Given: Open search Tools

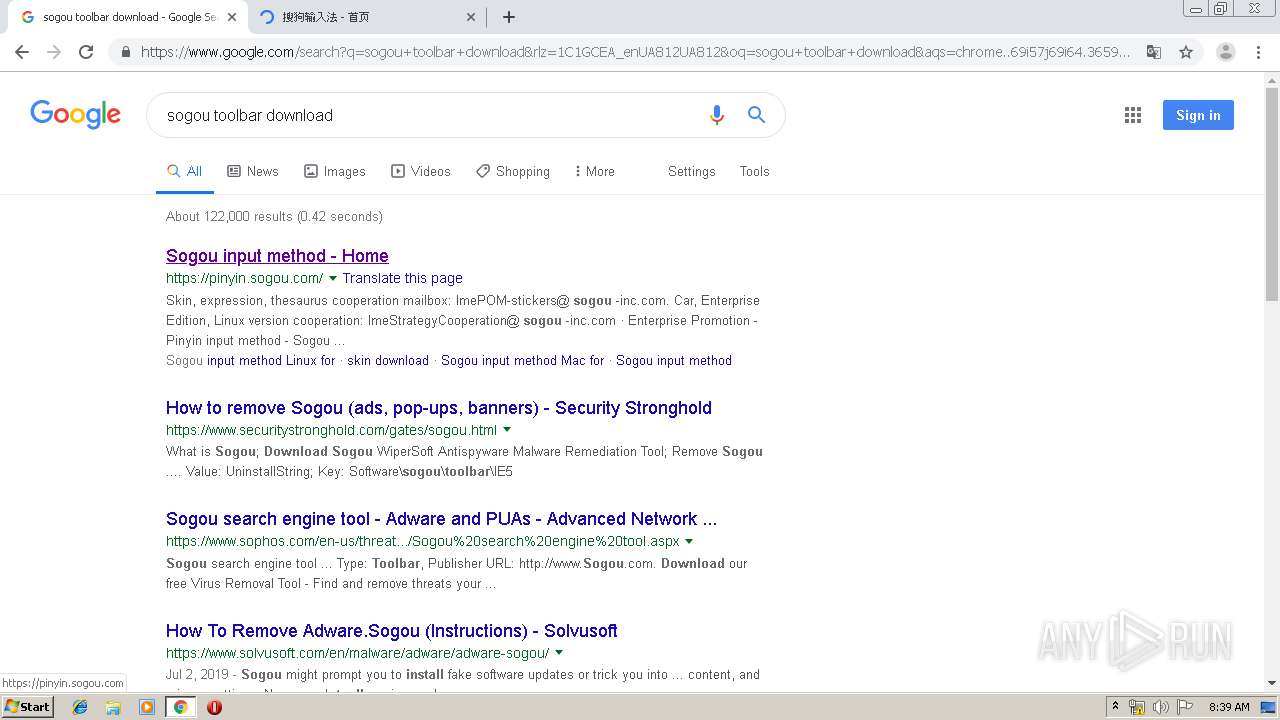Looking at the screenshot, I should click(x=754, y=171).
